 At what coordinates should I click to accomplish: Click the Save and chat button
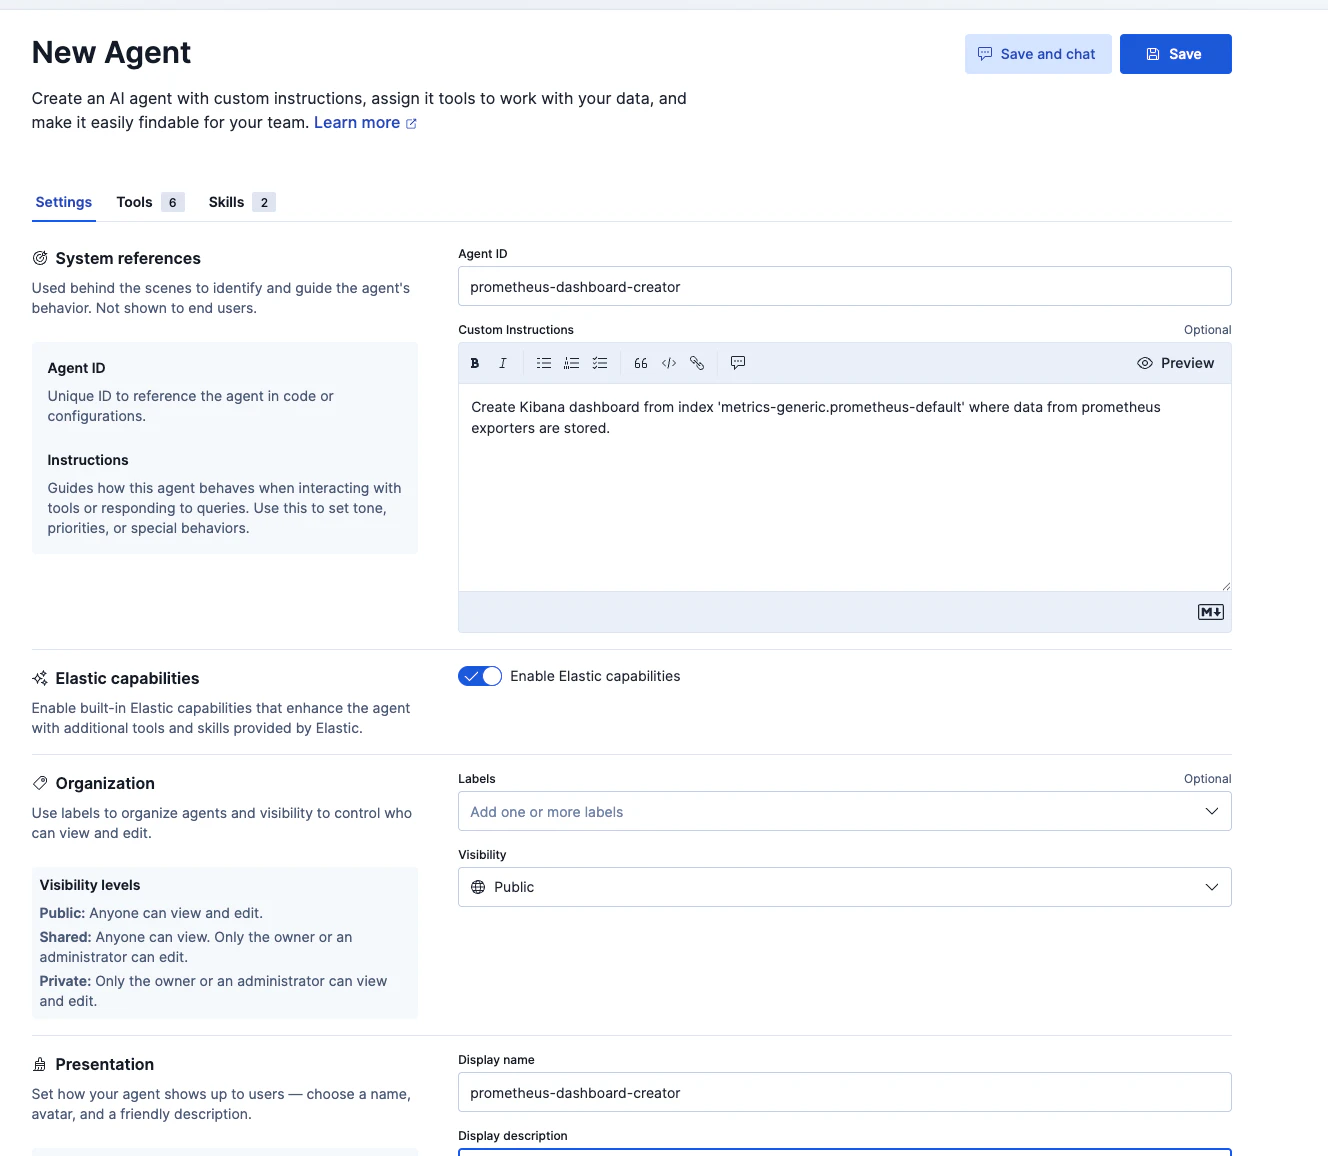click(1038, 54)
